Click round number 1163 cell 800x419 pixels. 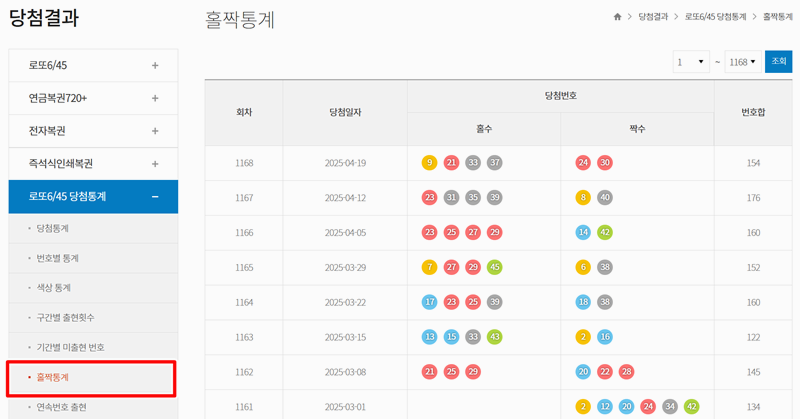244,337
